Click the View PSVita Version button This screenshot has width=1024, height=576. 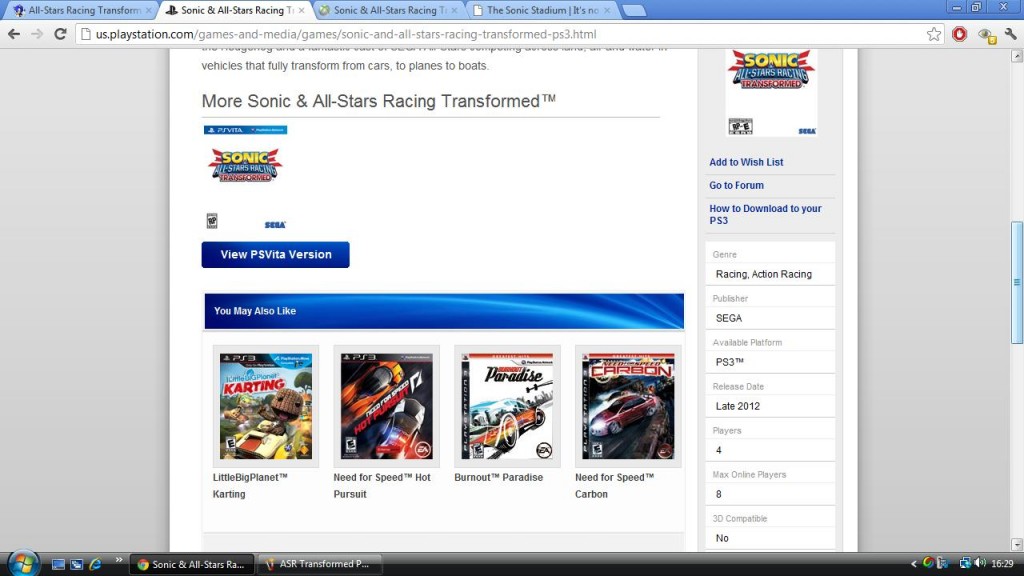(276, 255)
